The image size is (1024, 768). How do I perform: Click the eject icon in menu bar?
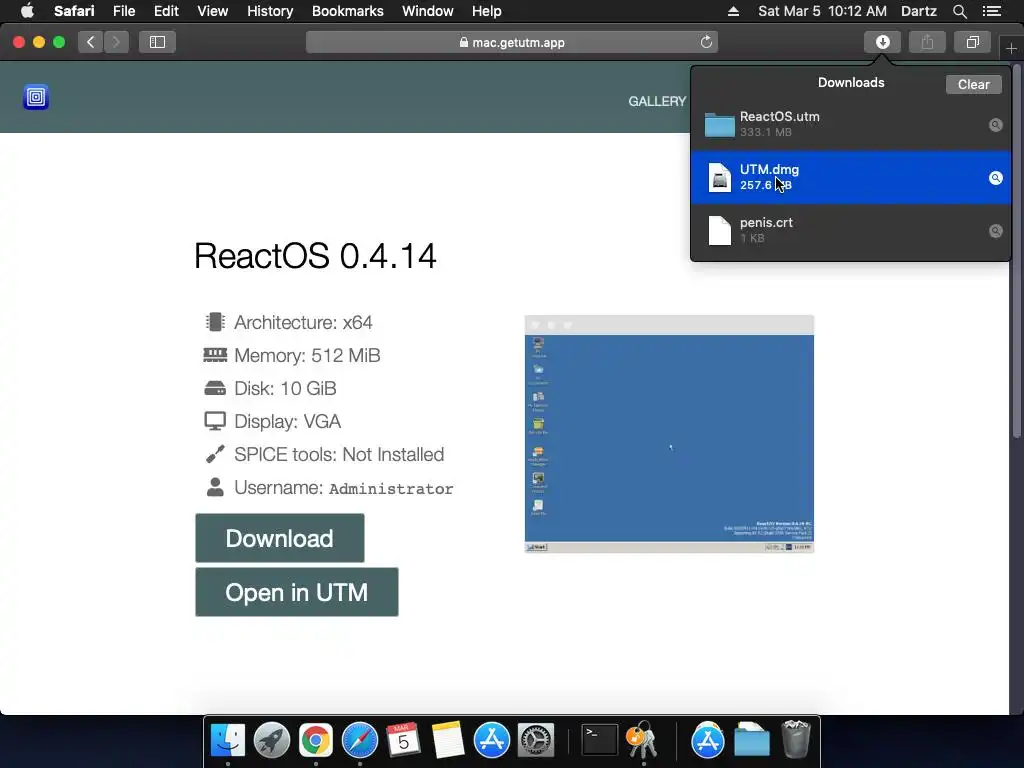click(x=733, y=11)
